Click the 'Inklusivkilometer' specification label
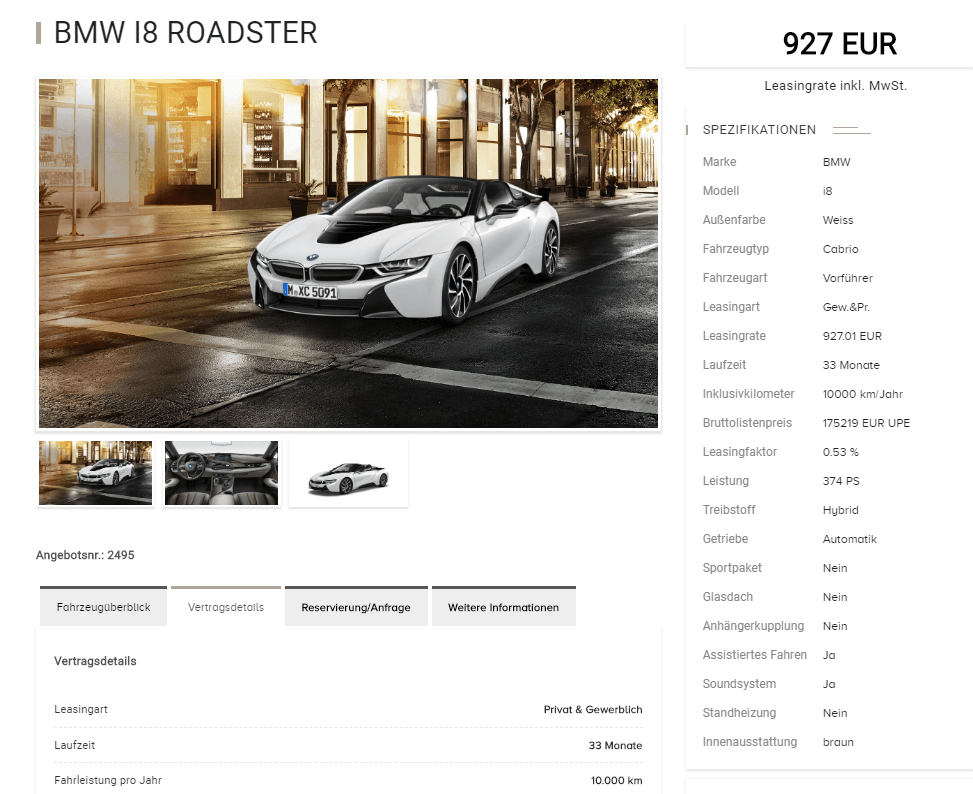The height and width of the screenshot is (794, 973). click(748, 394)
